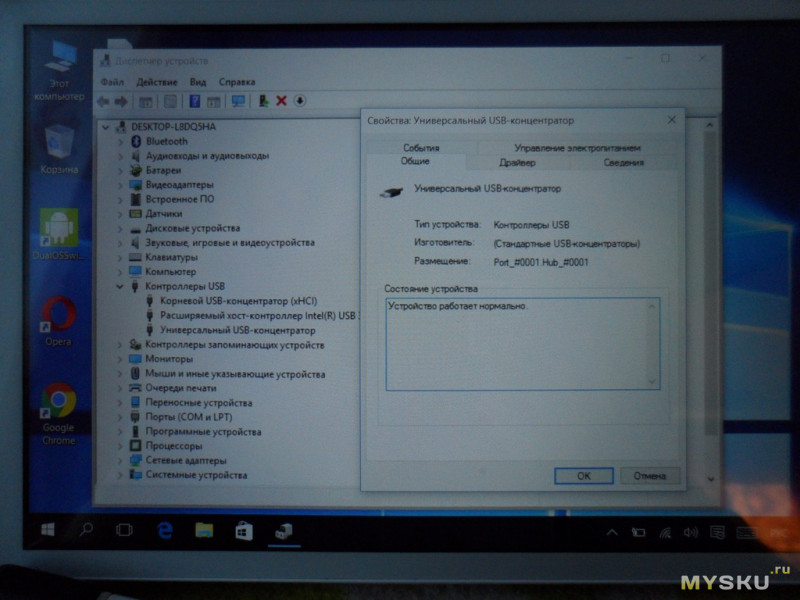This screenshot has height=600, width=800.
Task: Click the round down-arrow disable device toolbar icon
Action: [x=300, y=101]
